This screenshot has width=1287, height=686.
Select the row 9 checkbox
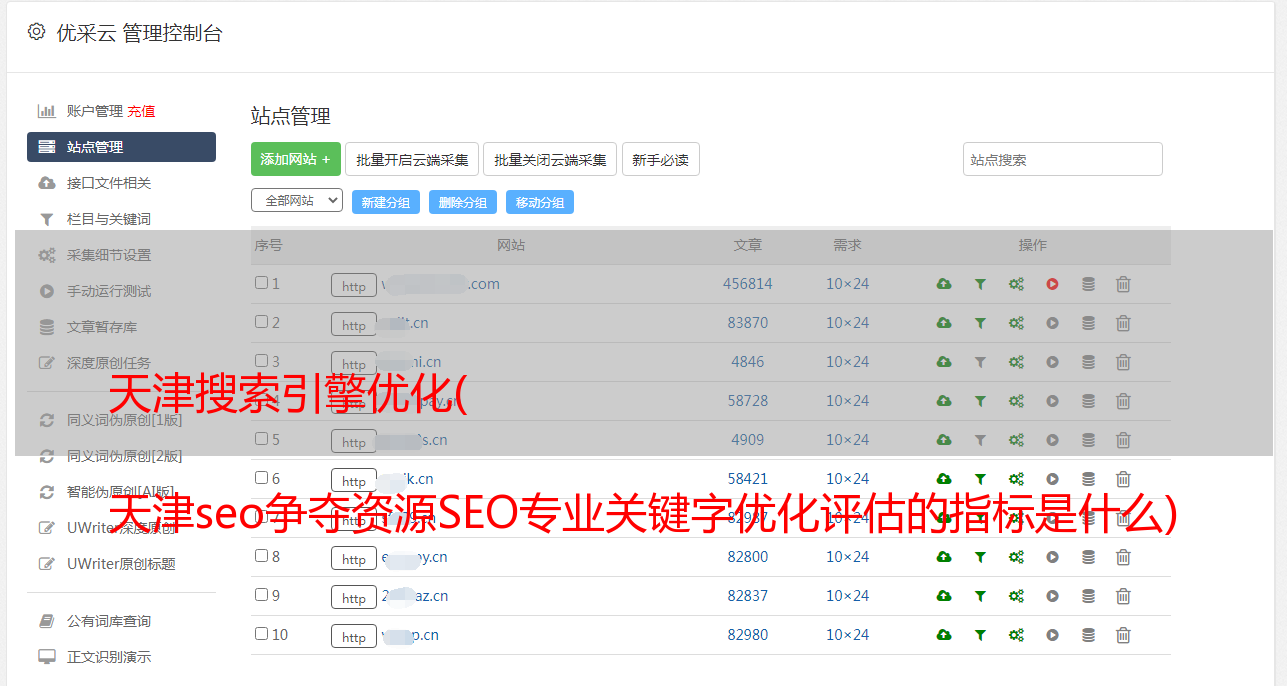click(261, 595)
